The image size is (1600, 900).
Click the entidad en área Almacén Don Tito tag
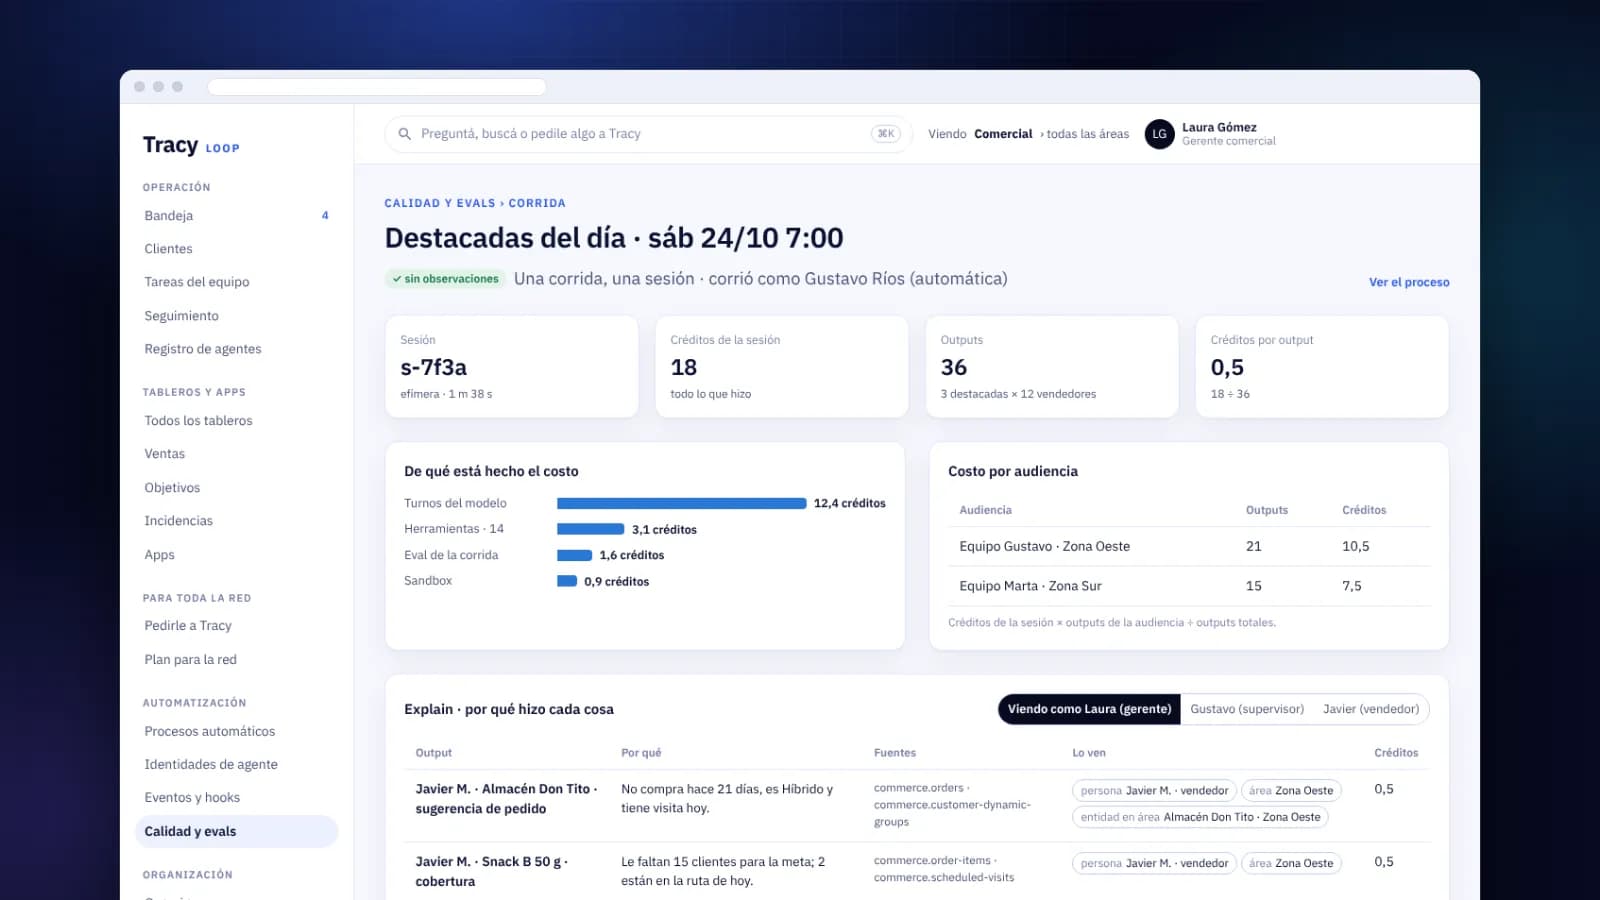pos(1200,817)
